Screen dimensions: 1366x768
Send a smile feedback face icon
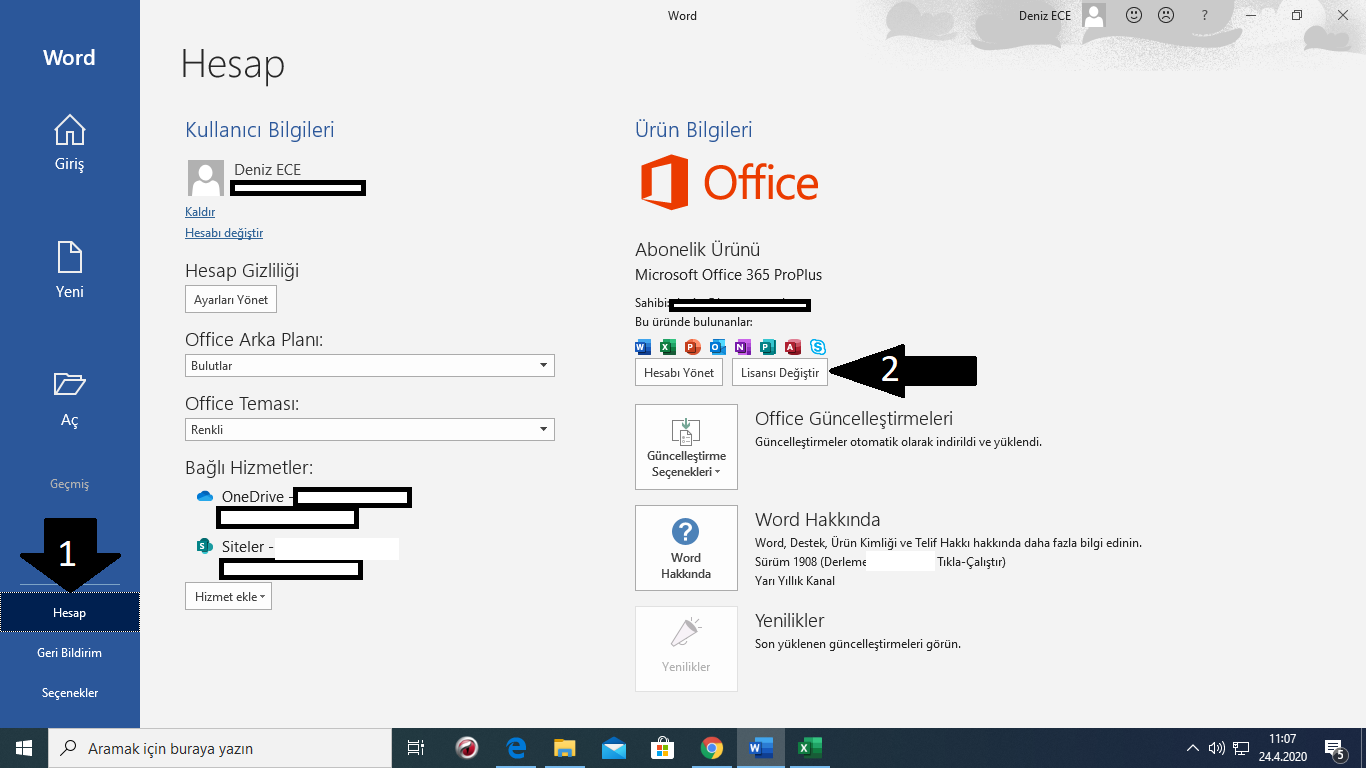pos(1134,15)
